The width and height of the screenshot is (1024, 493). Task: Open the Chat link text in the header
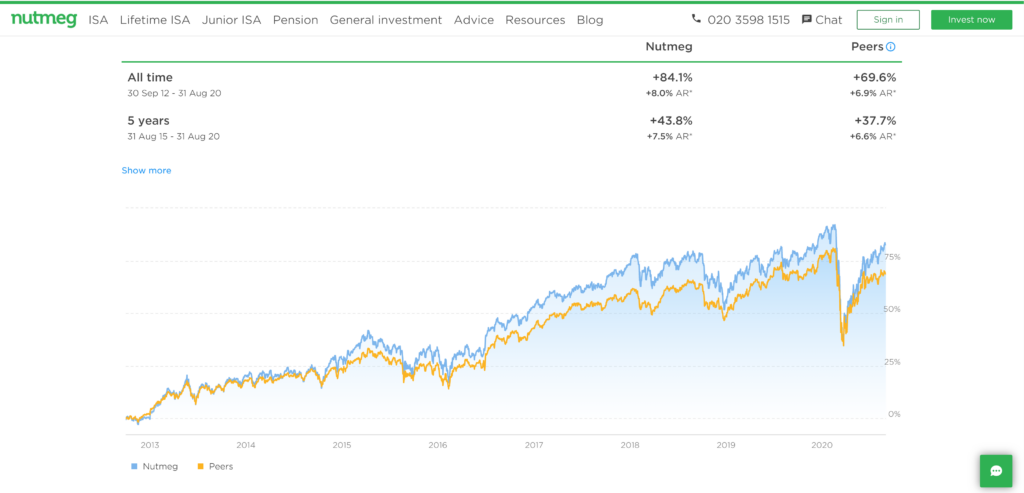click(829, 20)
